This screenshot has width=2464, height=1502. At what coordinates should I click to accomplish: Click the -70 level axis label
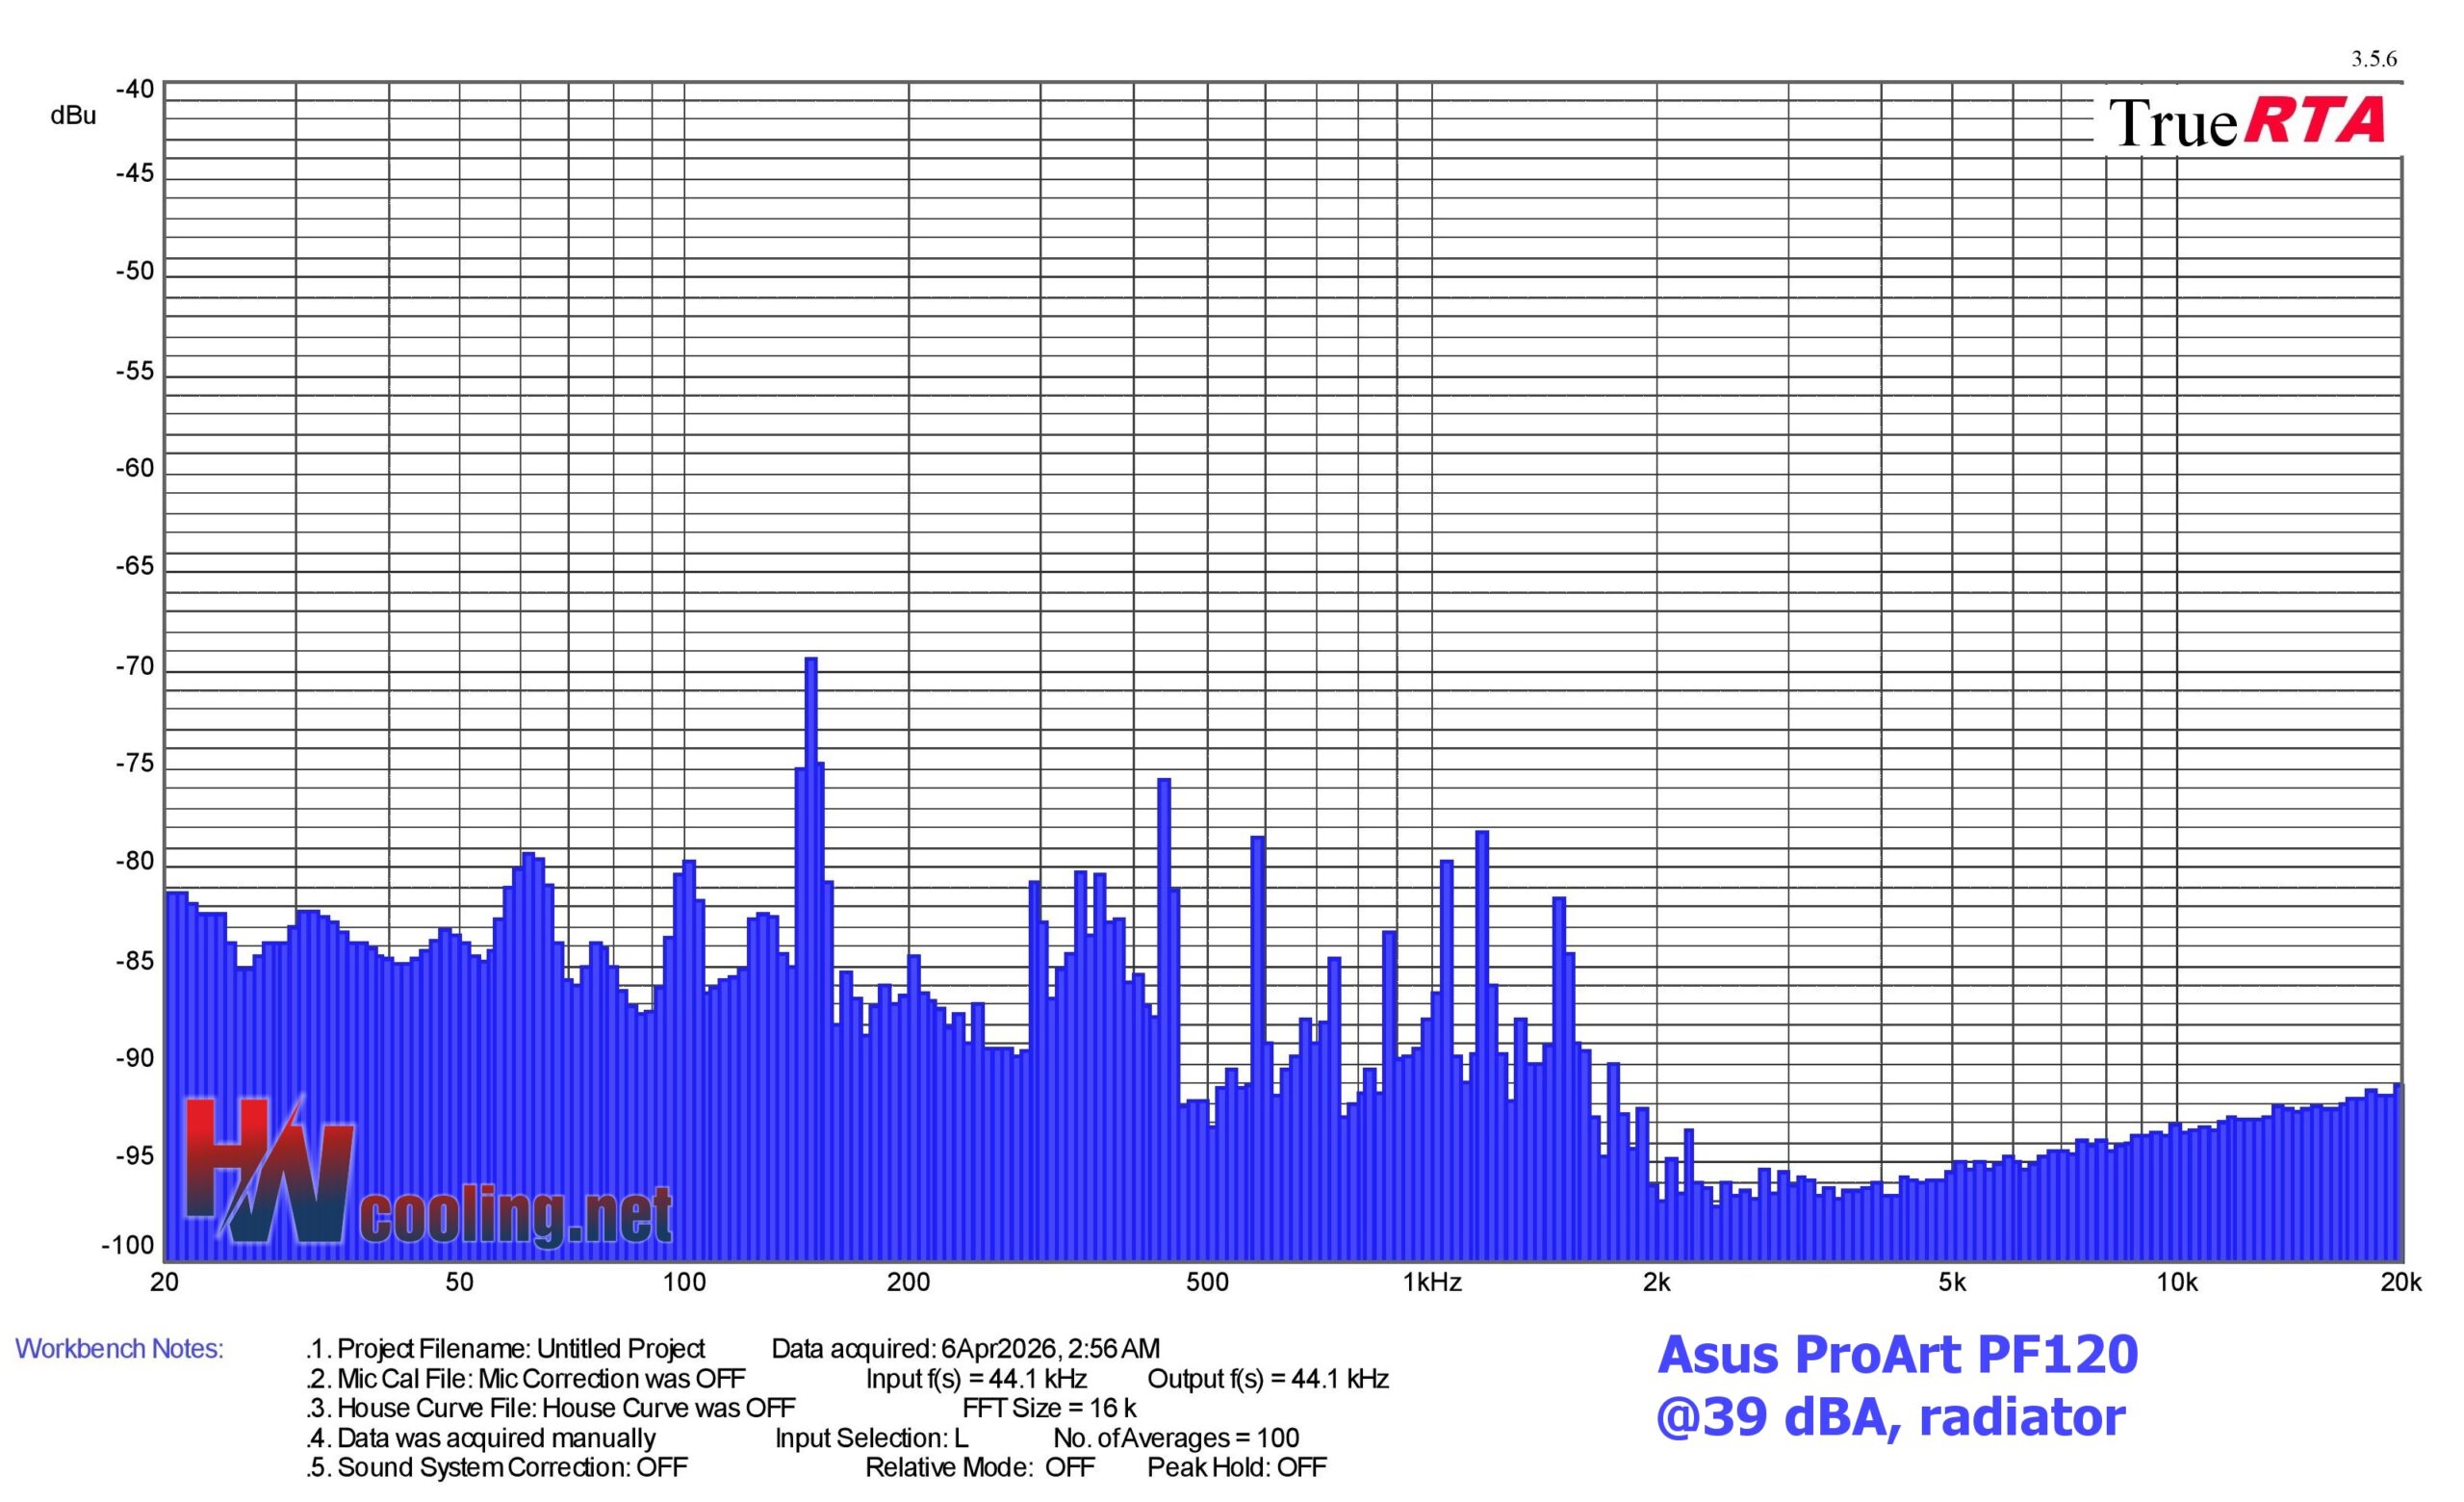(134, 667)
